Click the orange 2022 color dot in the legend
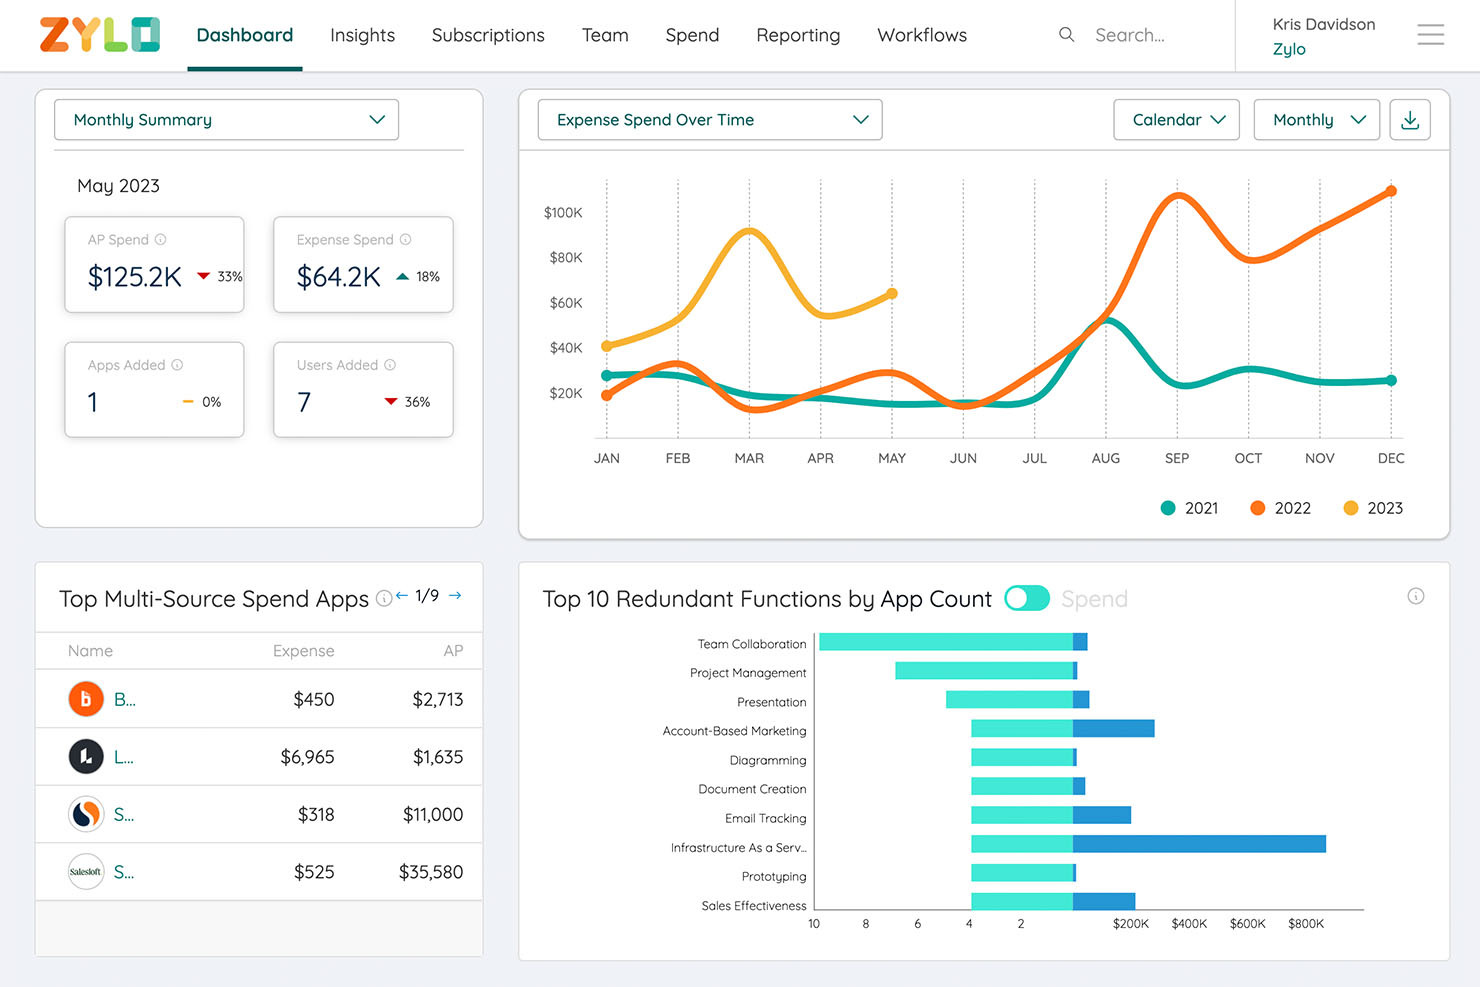Viewport: 1480px width, 987px height. [1257, 508]
